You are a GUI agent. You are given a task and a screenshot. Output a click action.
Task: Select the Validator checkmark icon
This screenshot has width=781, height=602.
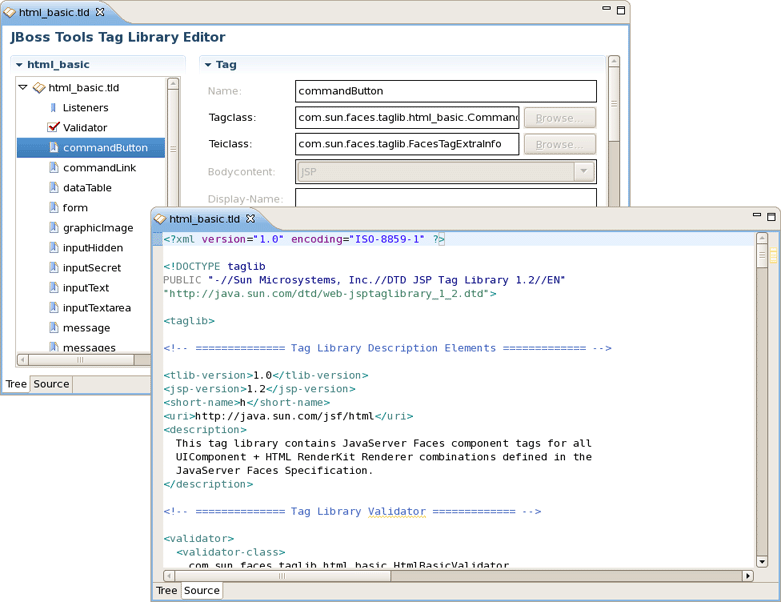54,128
